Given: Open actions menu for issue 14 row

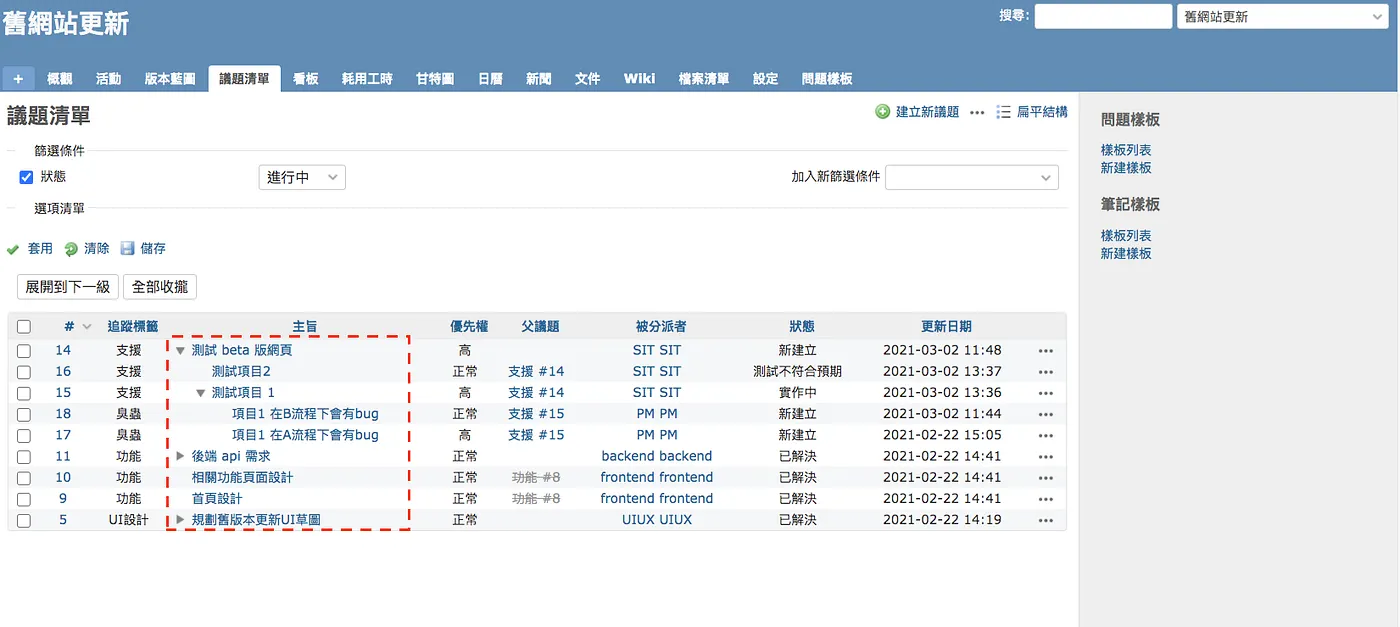Looking at the screenshot, I should coord(1046,351).
